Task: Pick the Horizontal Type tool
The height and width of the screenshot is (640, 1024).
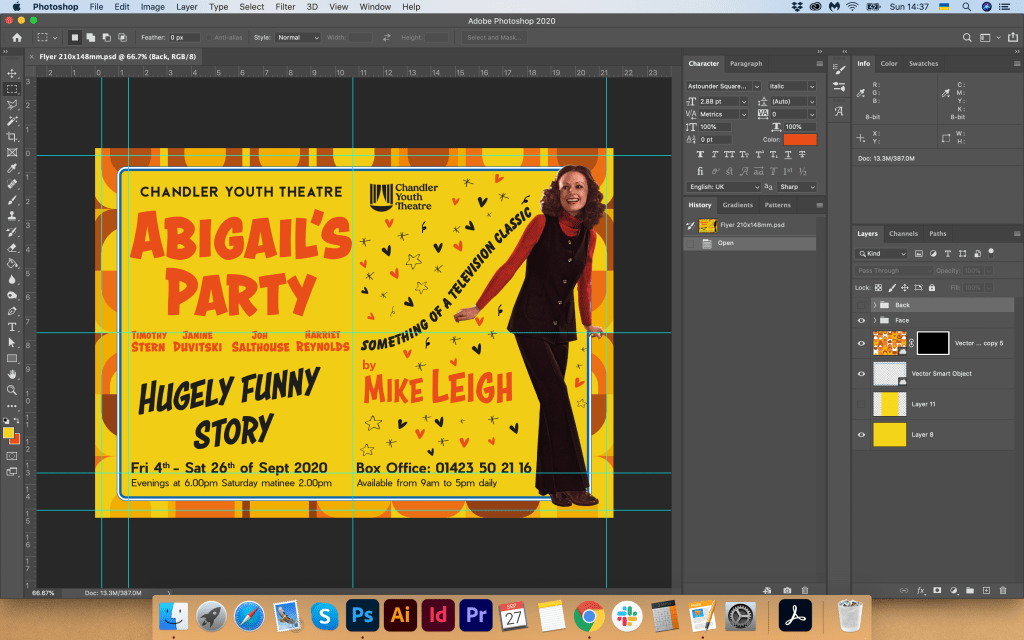Action: pyautogui.click(x=12, y=326)
